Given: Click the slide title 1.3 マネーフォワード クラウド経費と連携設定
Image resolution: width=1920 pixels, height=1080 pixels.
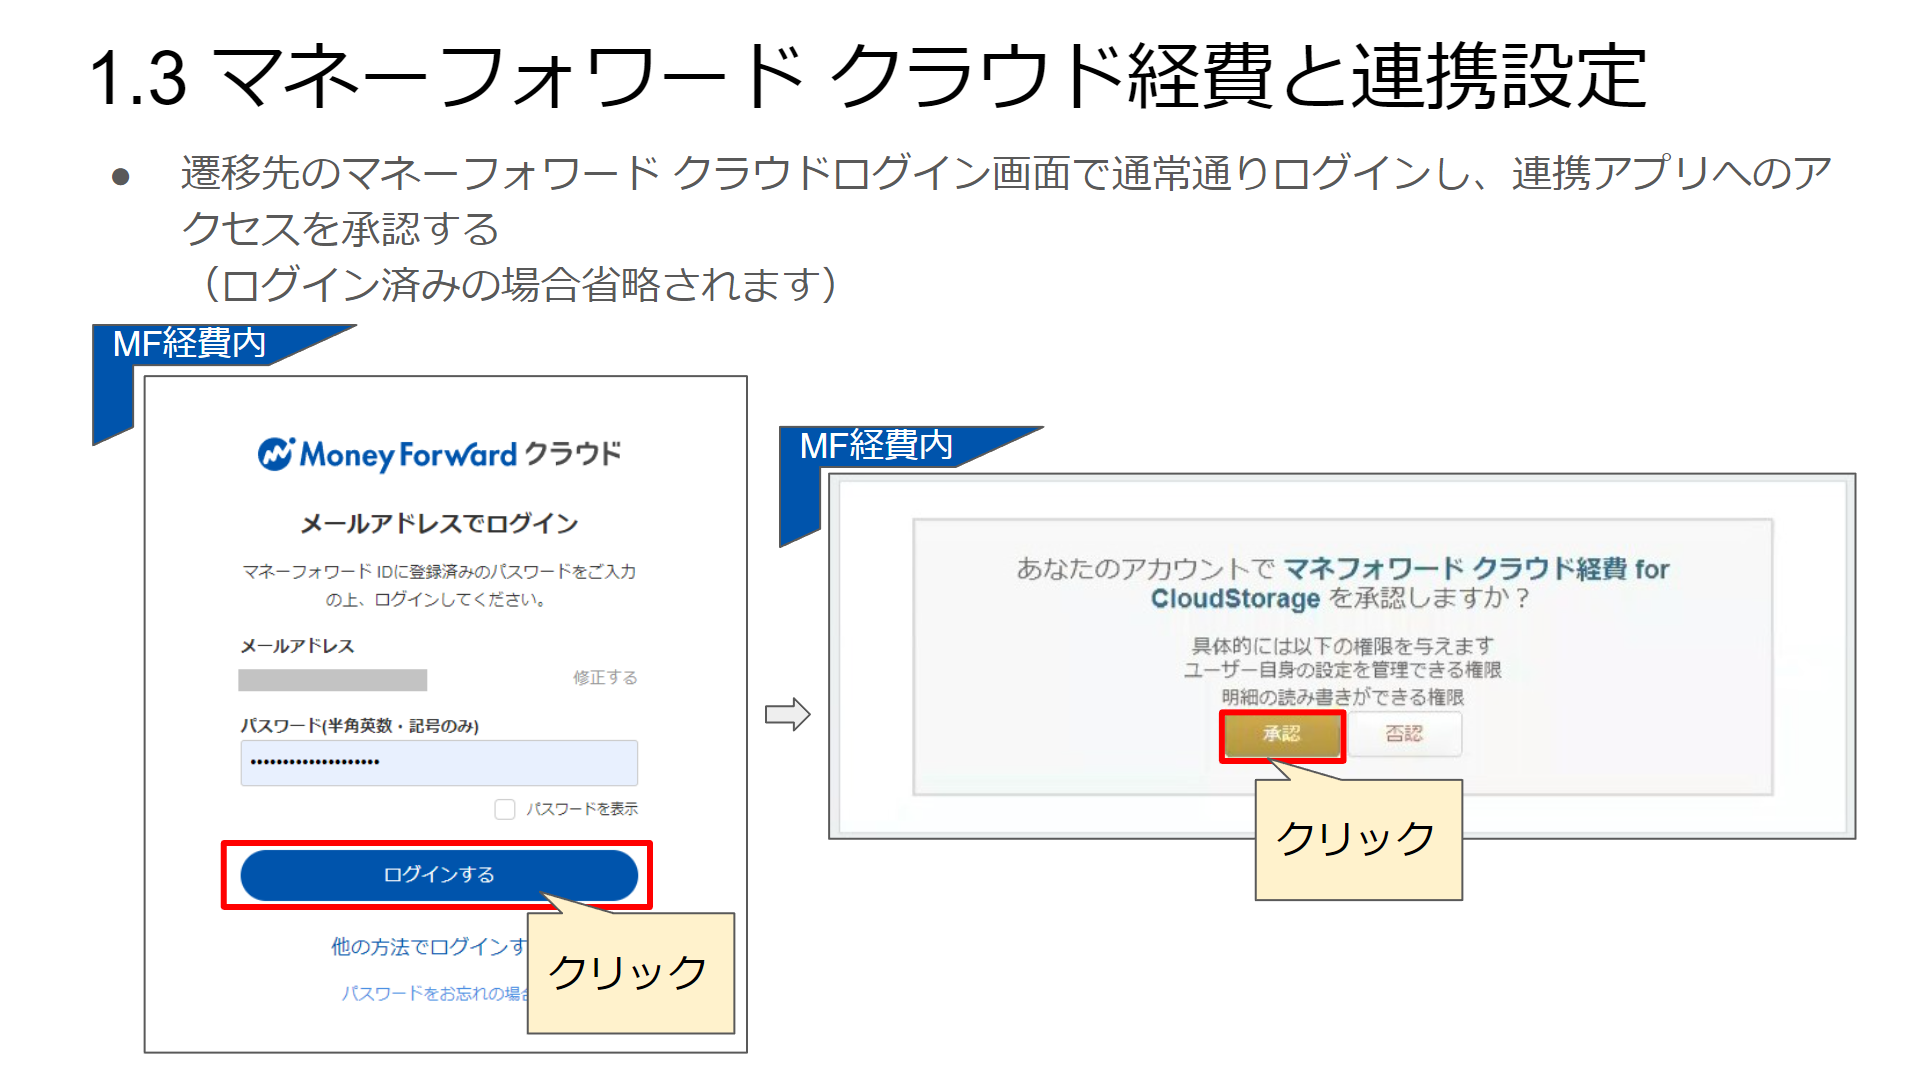Looking at the screenshot, I should (868, 76).
